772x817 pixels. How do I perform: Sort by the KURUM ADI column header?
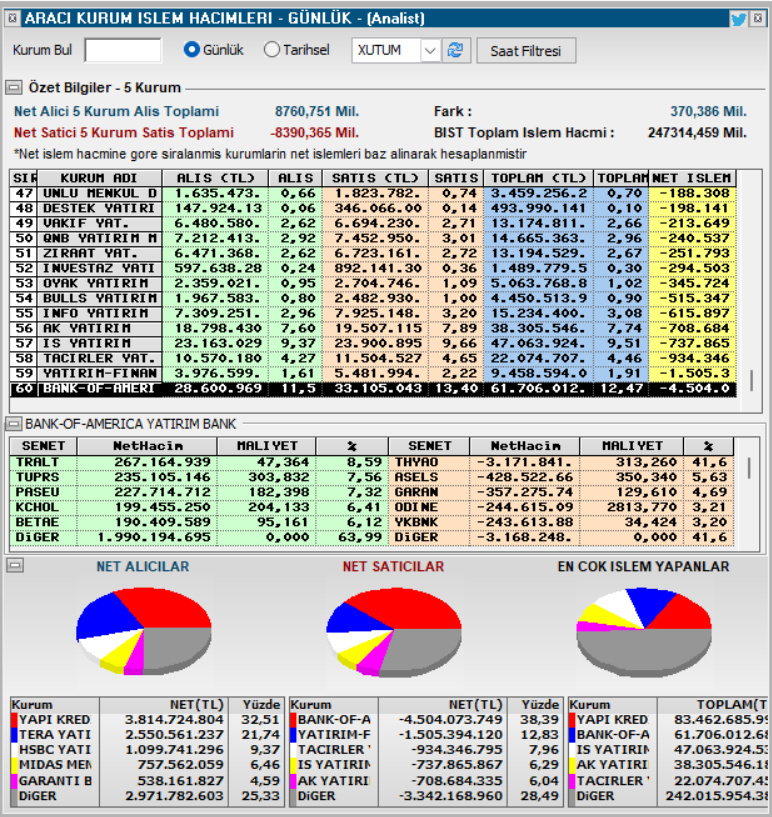(x=99, y=178)
